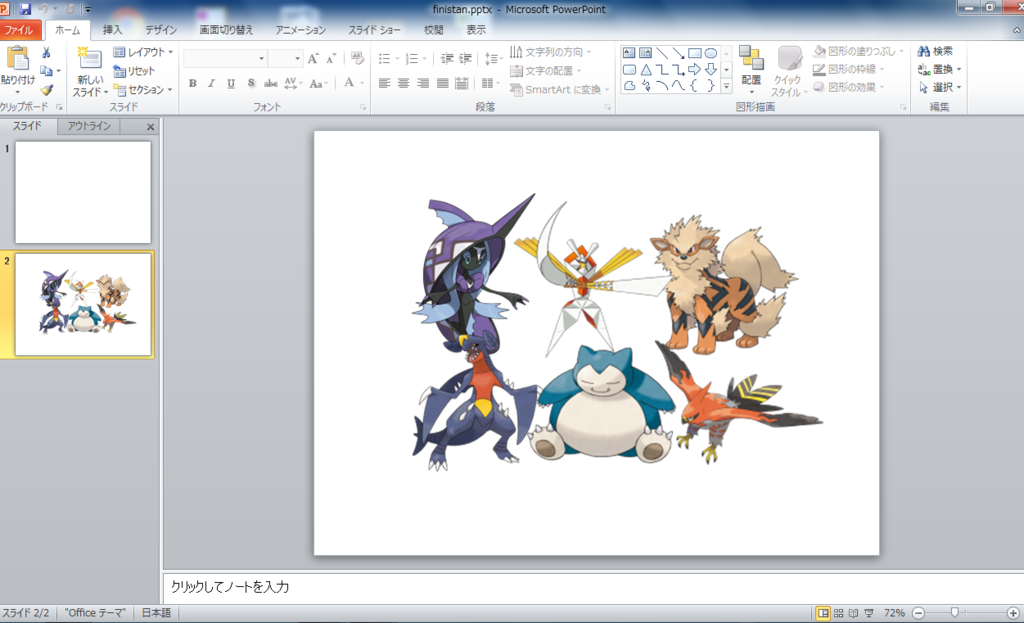Decrease font size with small A icon
1024x623 pixels.
coord(331,59)
